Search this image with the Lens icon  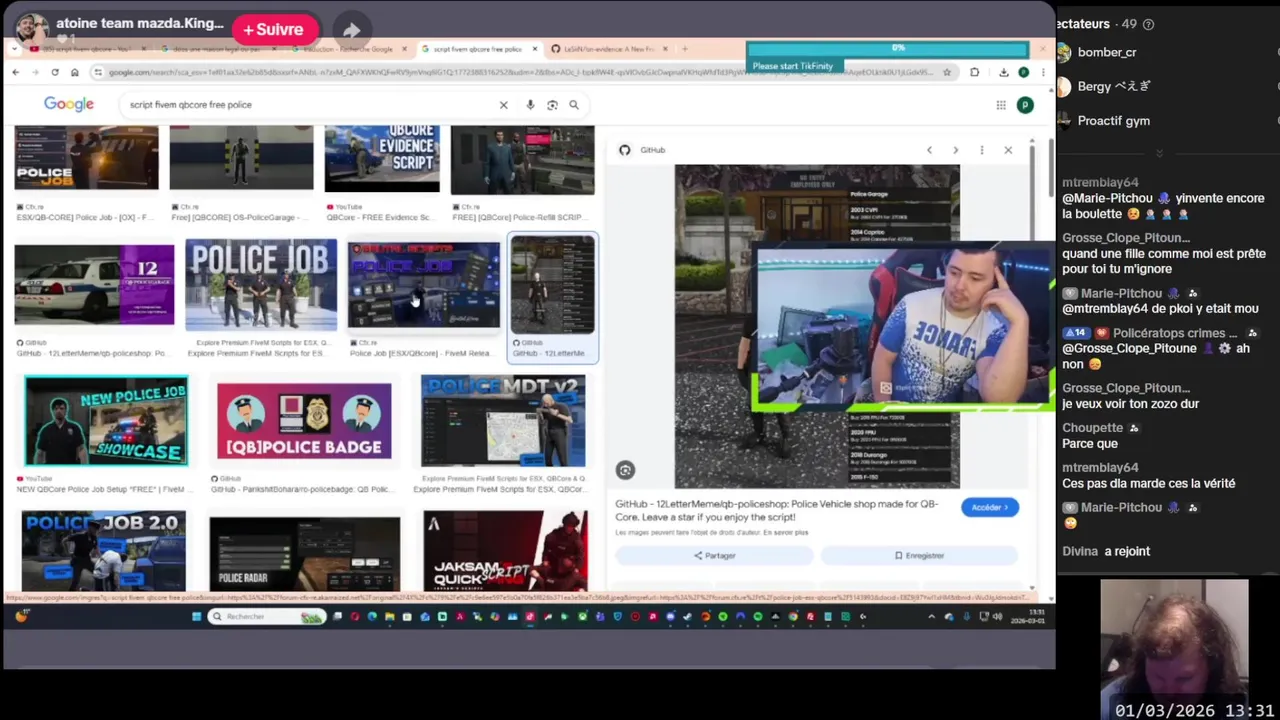(625, 470)
